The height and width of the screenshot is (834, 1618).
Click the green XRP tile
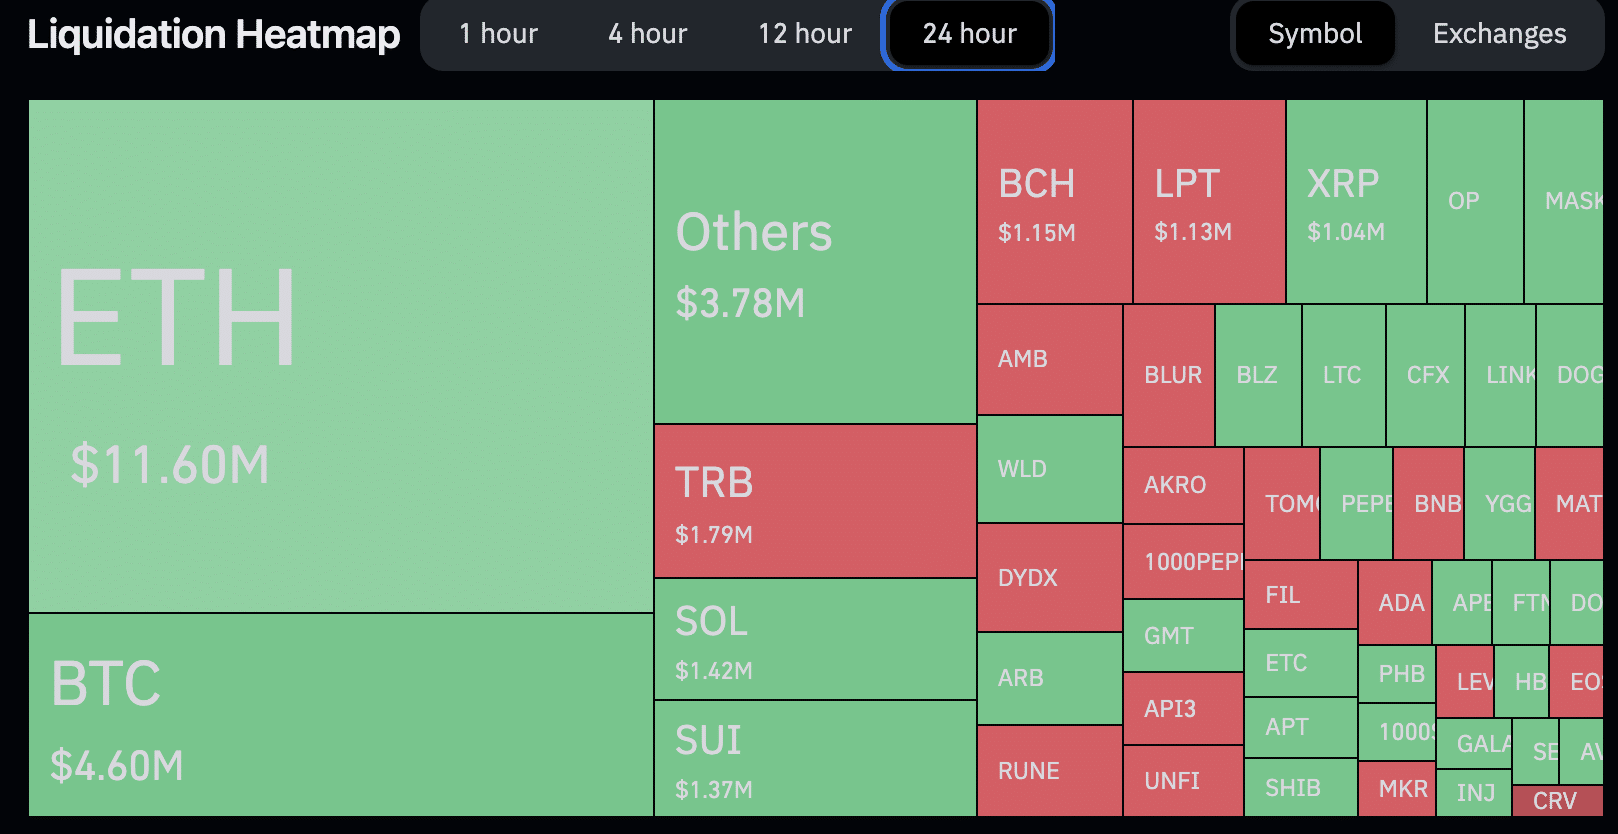(1355, 201)
